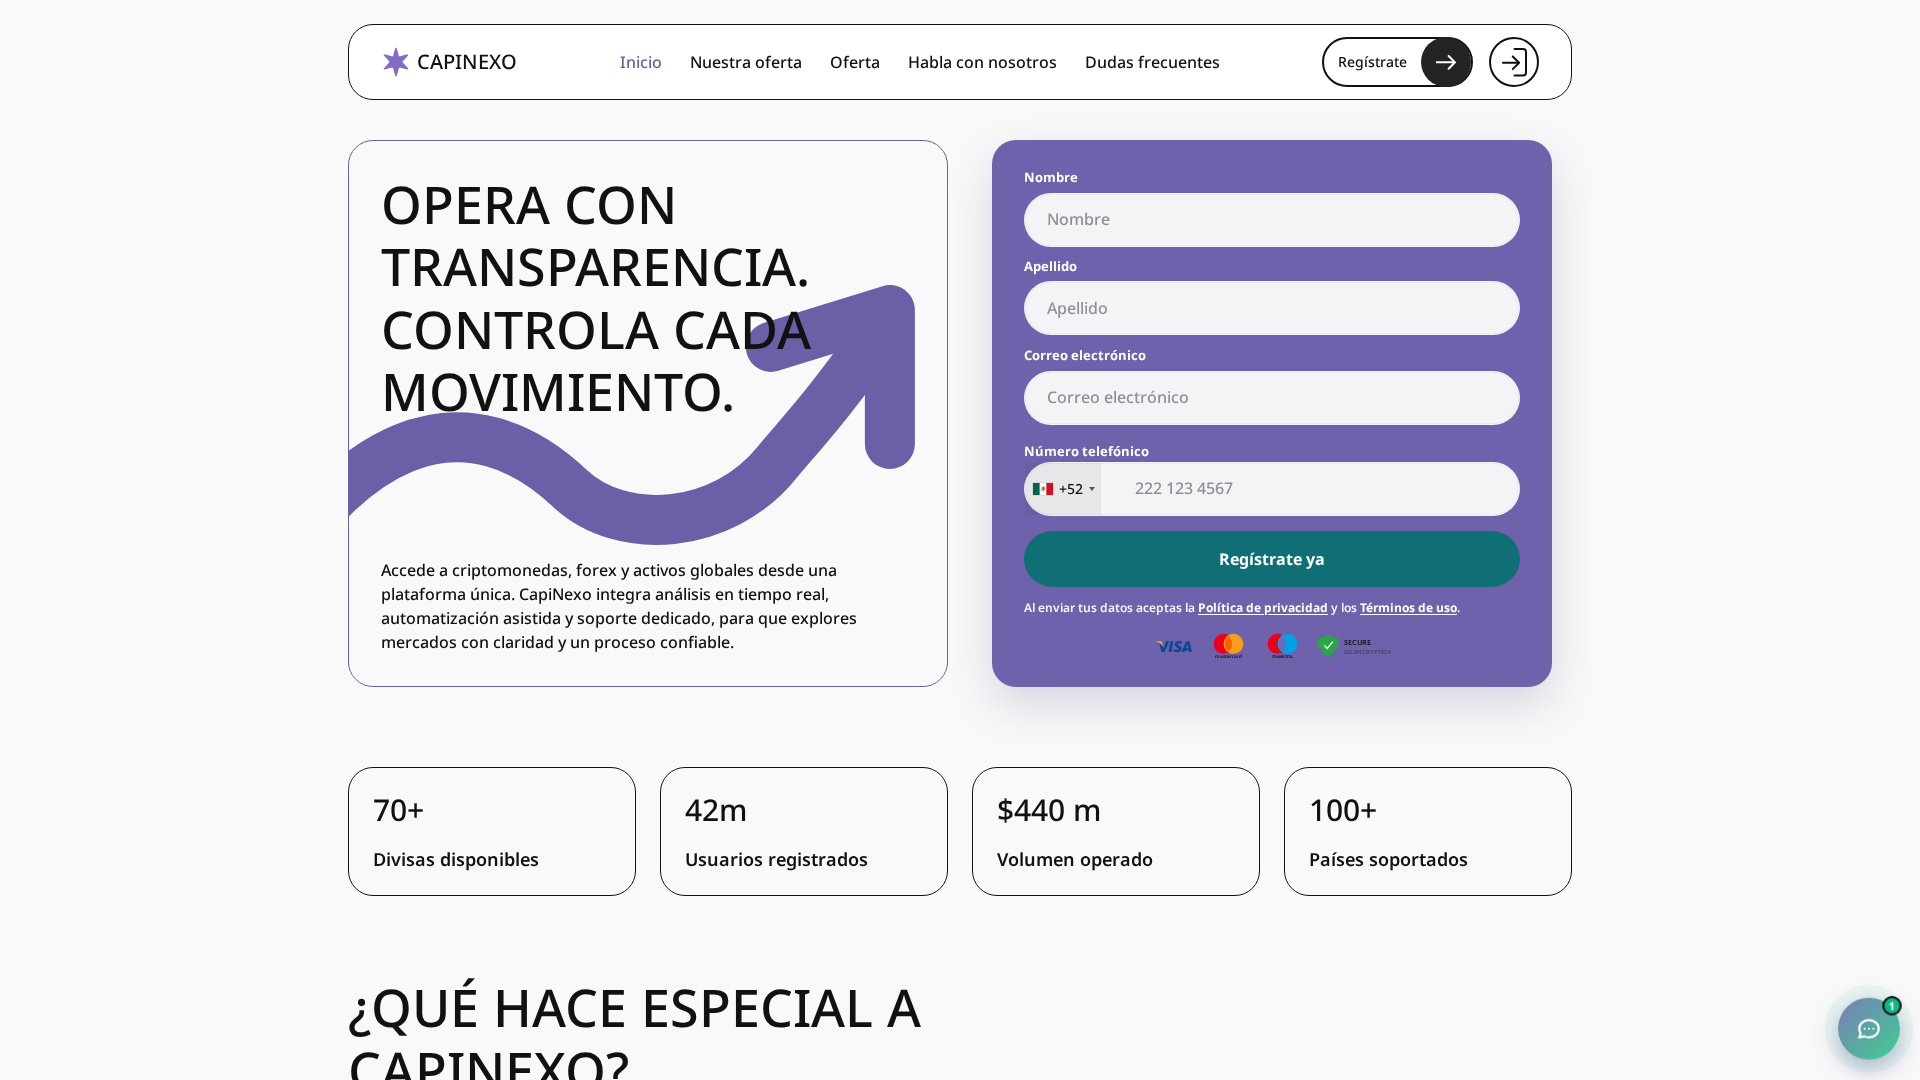The height and width of the screenshot is (1080, 1920).
Task: Click the Mastercard payment logo
Action: [x=1228, y=646]
